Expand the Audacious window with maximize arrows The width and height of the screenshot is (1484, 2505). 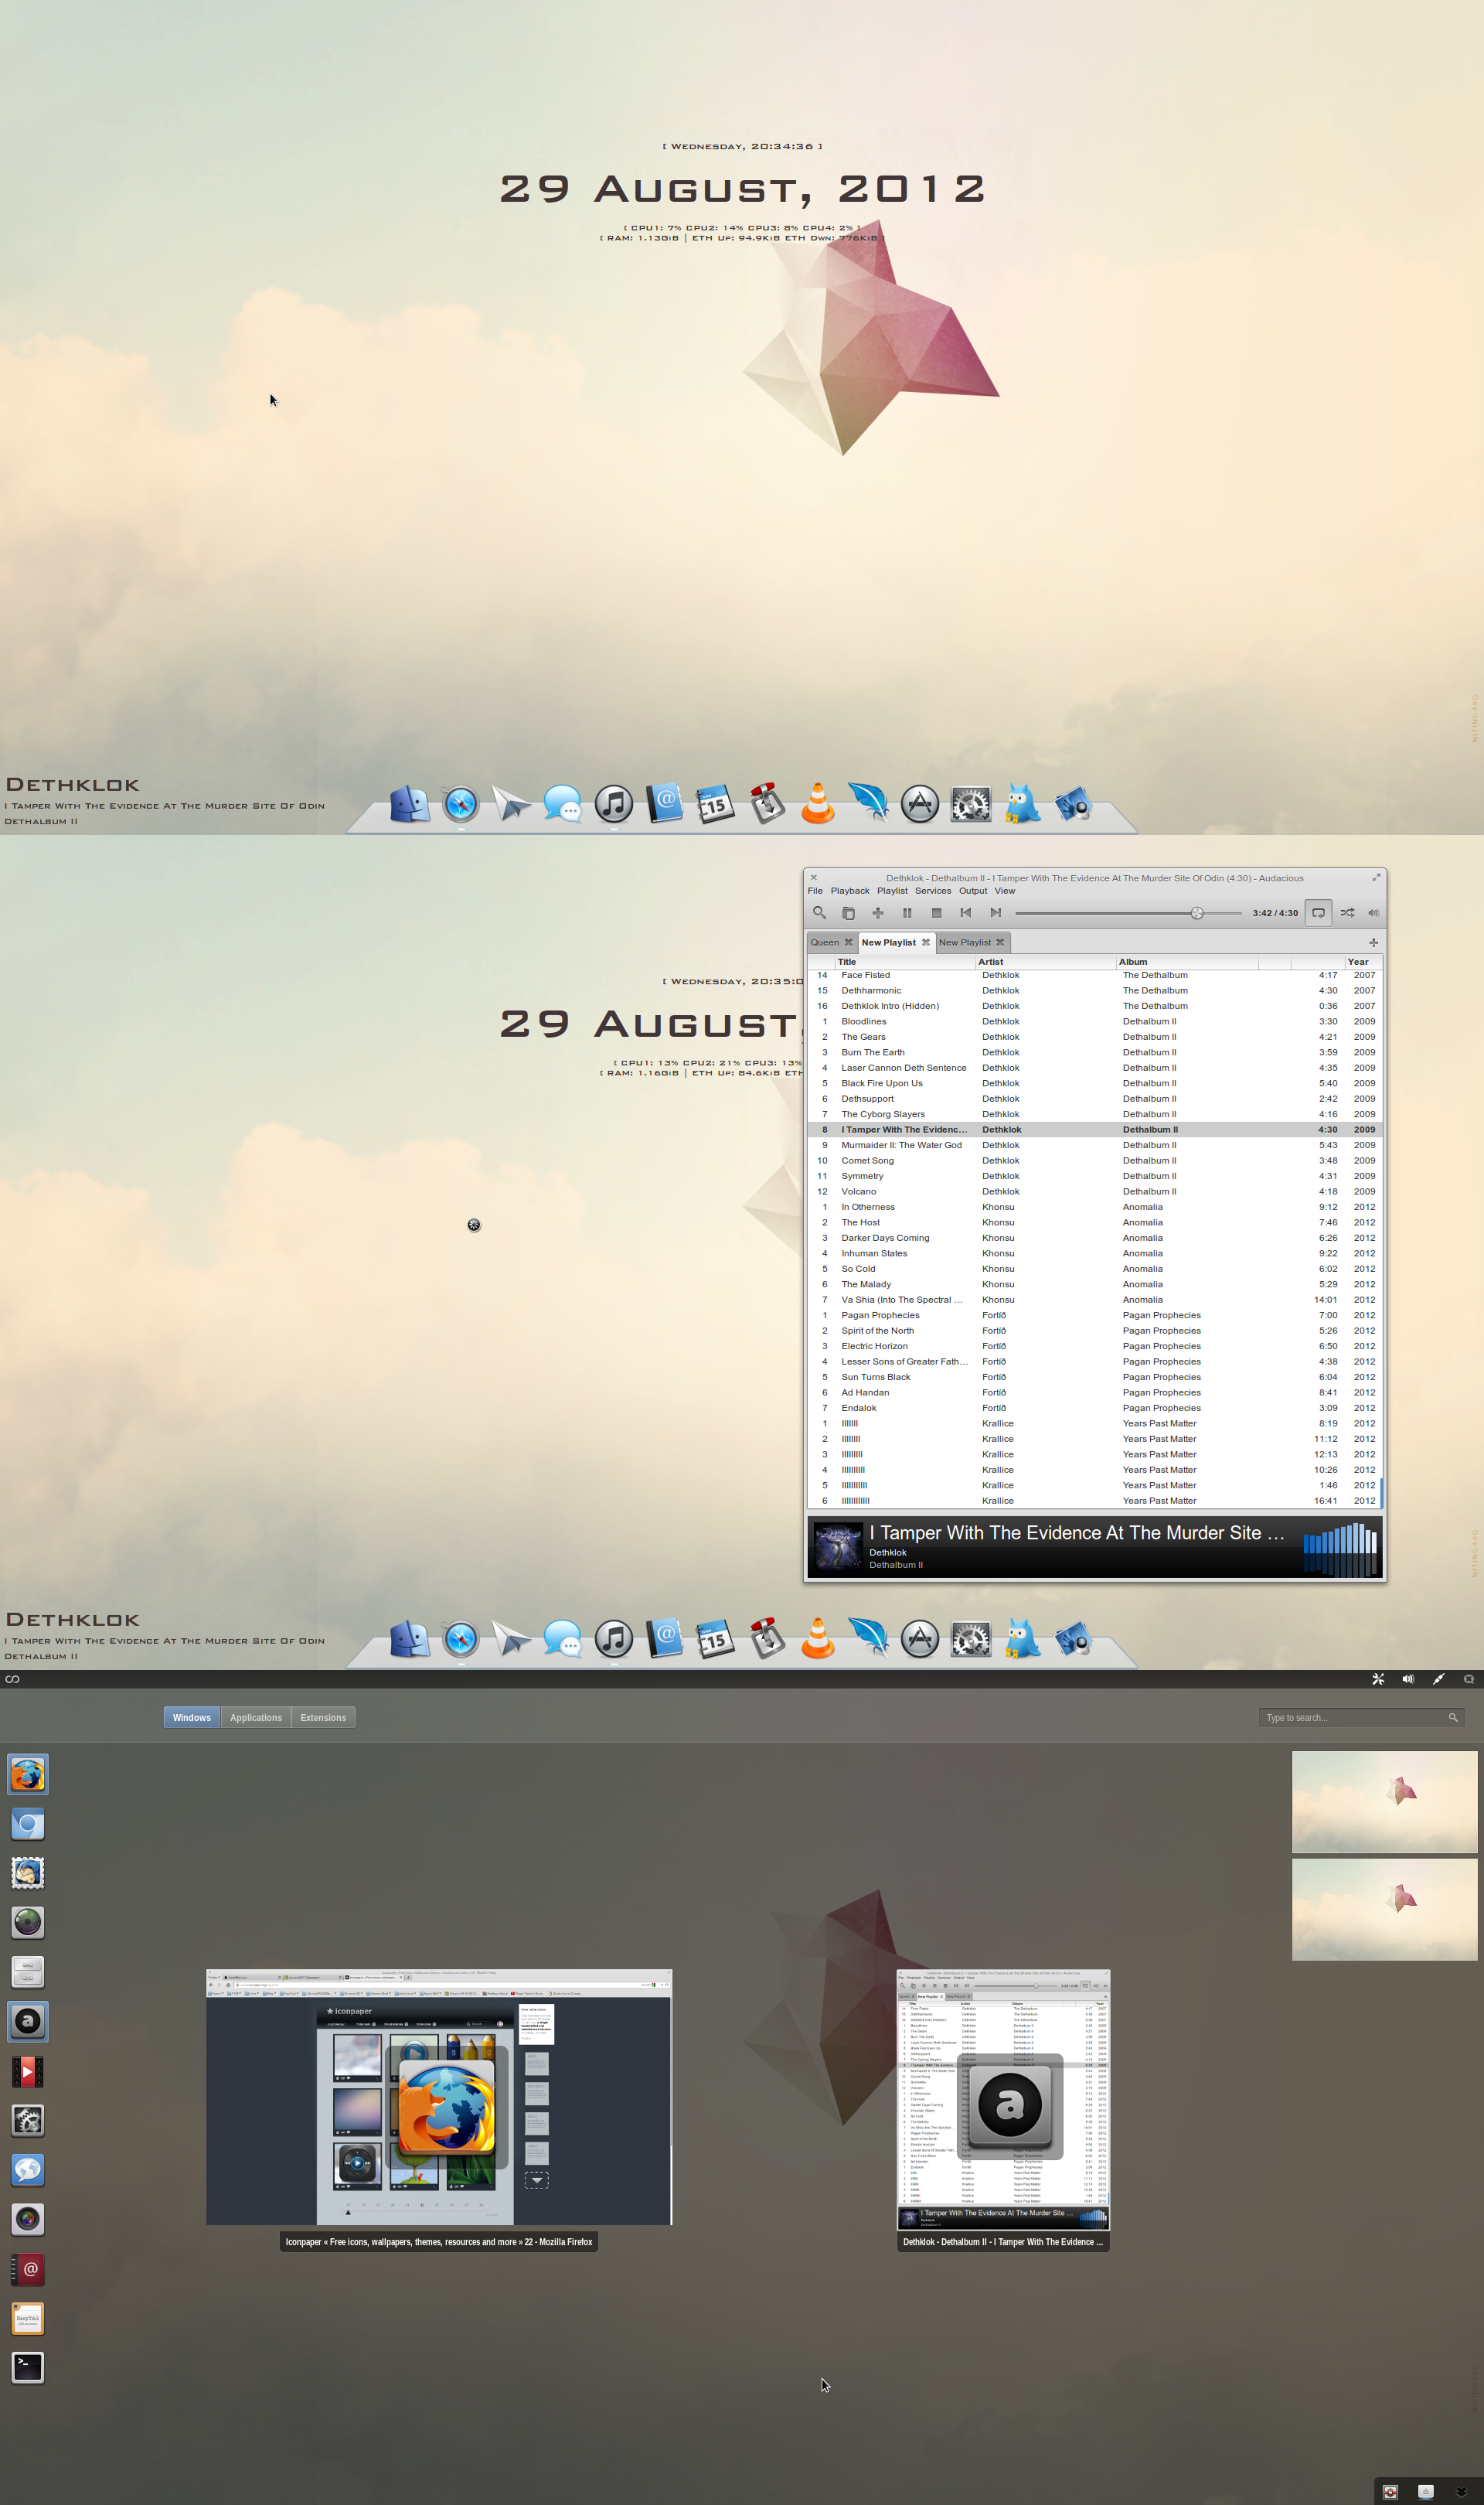pos(1376,877)
